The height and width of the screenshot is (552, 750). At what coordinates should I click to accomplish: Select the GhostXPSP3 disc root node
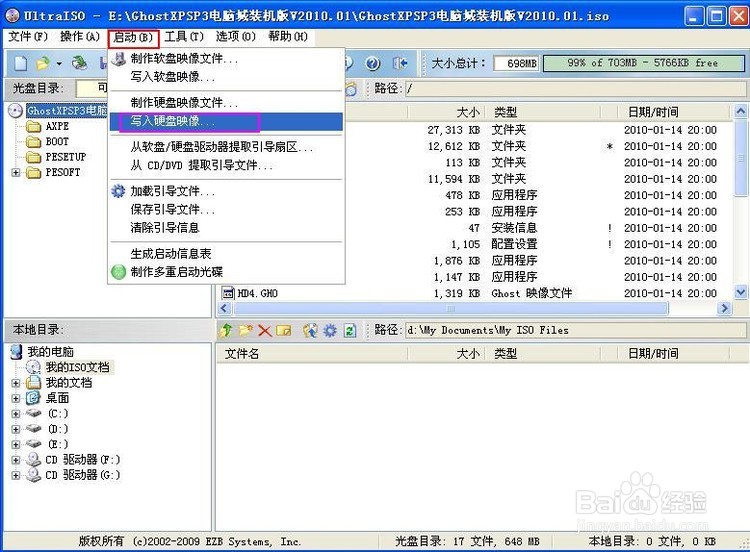click(66, 110)
